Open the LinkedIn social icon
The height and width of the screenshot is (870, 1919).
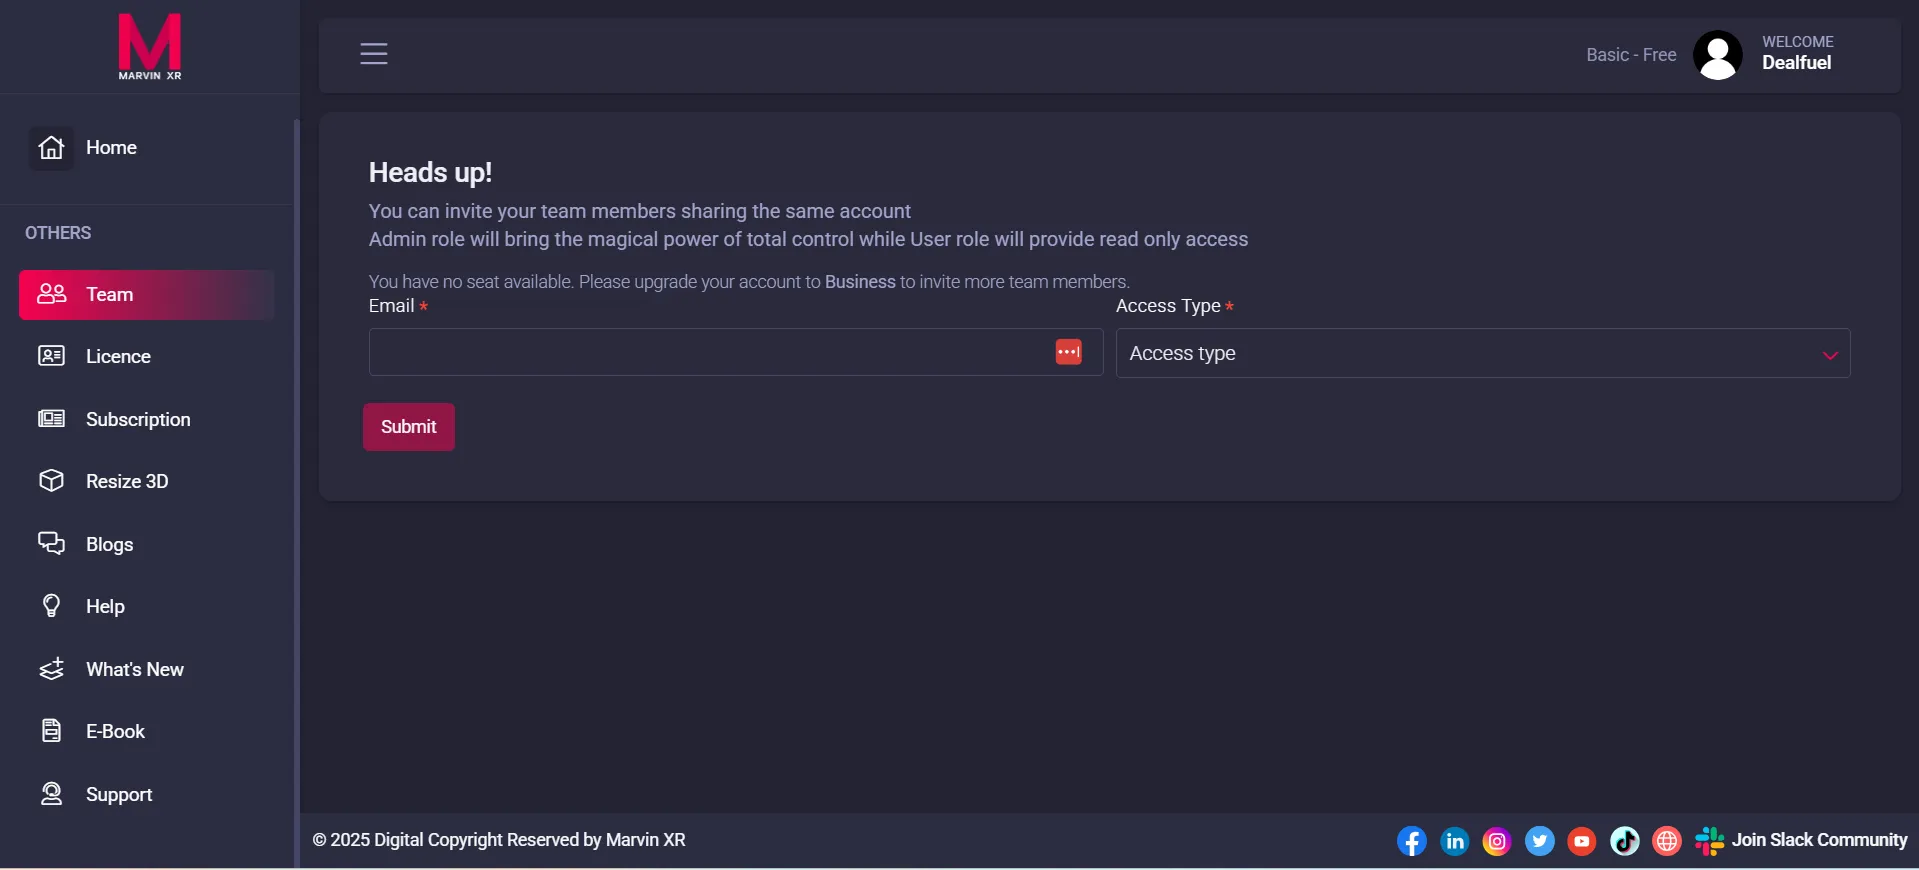1454,841
